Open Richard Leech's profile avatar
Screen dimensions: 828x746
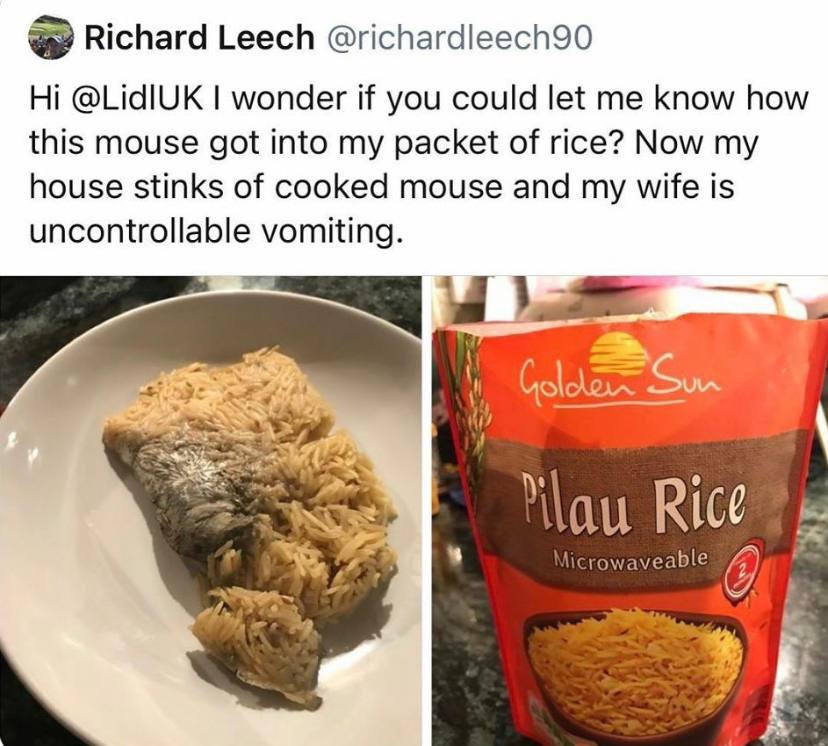point(50,39)
